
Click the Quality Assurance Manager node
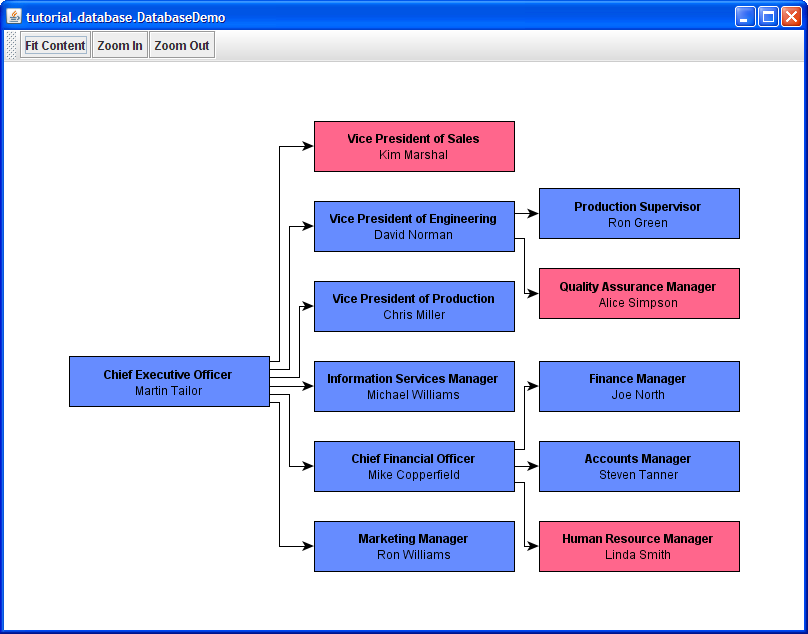pos(639,294)
